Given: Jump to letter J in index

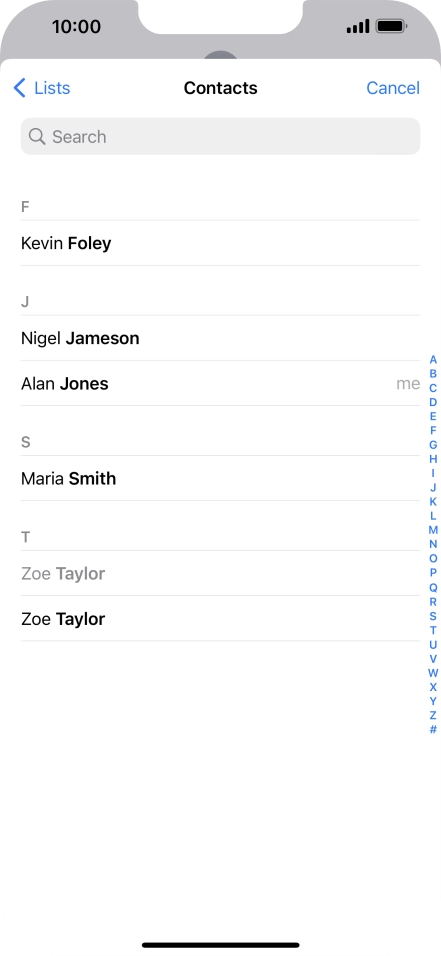Looking at the screenshot, I should coord(433,487).
